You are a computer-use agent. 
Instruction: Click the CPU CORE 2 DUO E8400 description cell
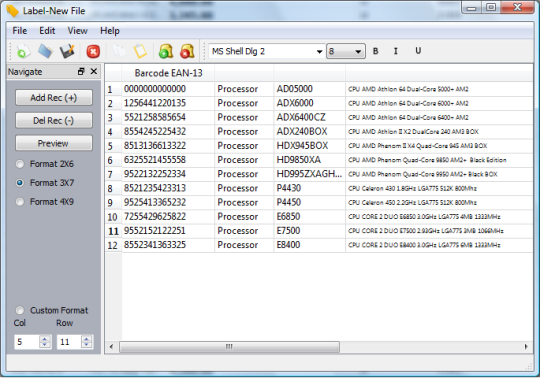(x=439, y=245)
